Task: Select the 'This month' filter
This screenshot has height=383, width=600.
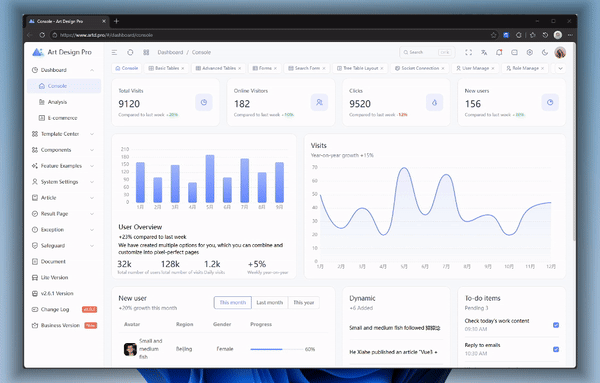Action: [233, 303]
